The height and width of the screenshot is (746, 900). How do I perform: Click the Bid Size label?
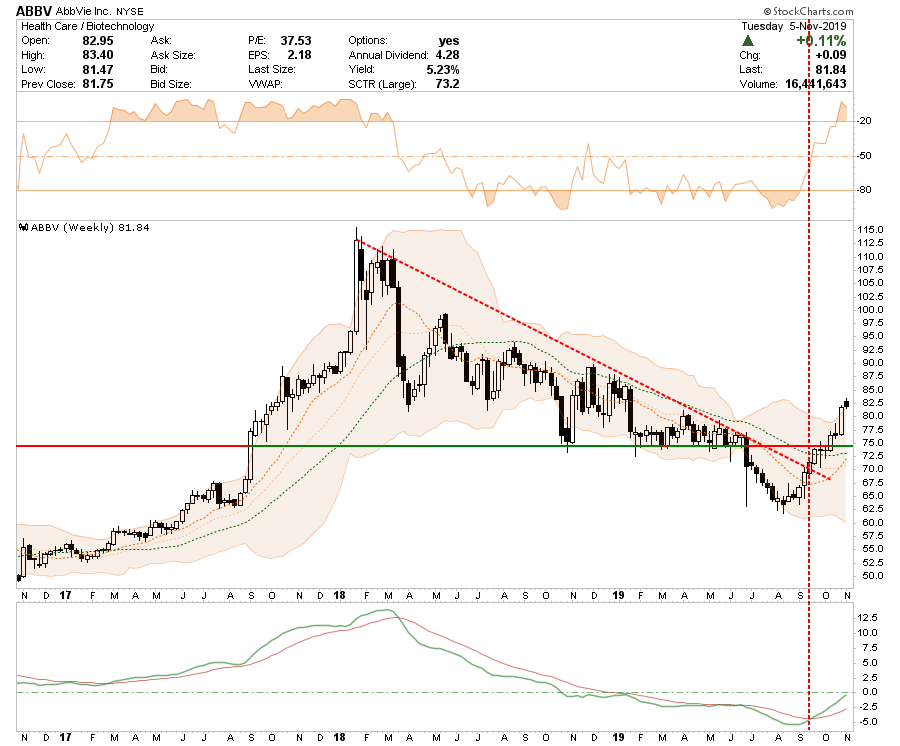[x=170, y=84]
